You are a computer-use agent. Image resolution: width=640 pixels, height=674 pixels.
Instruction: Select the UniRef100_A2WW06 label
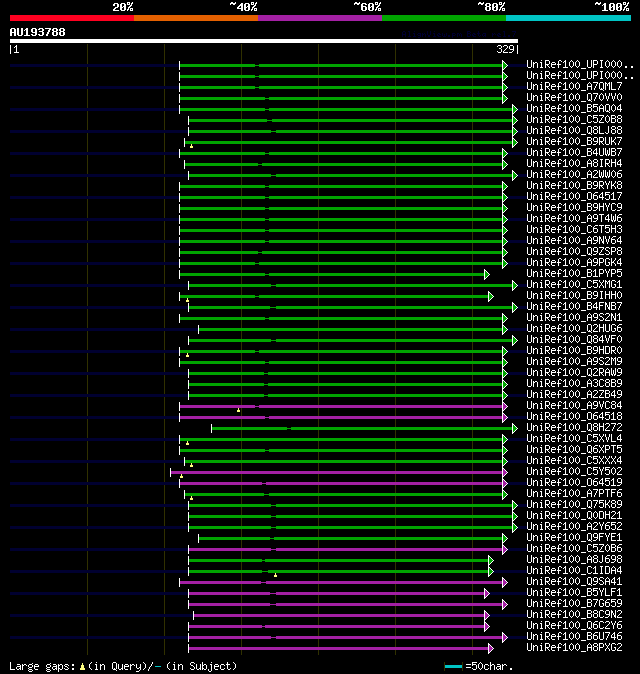tap(574, 175)
